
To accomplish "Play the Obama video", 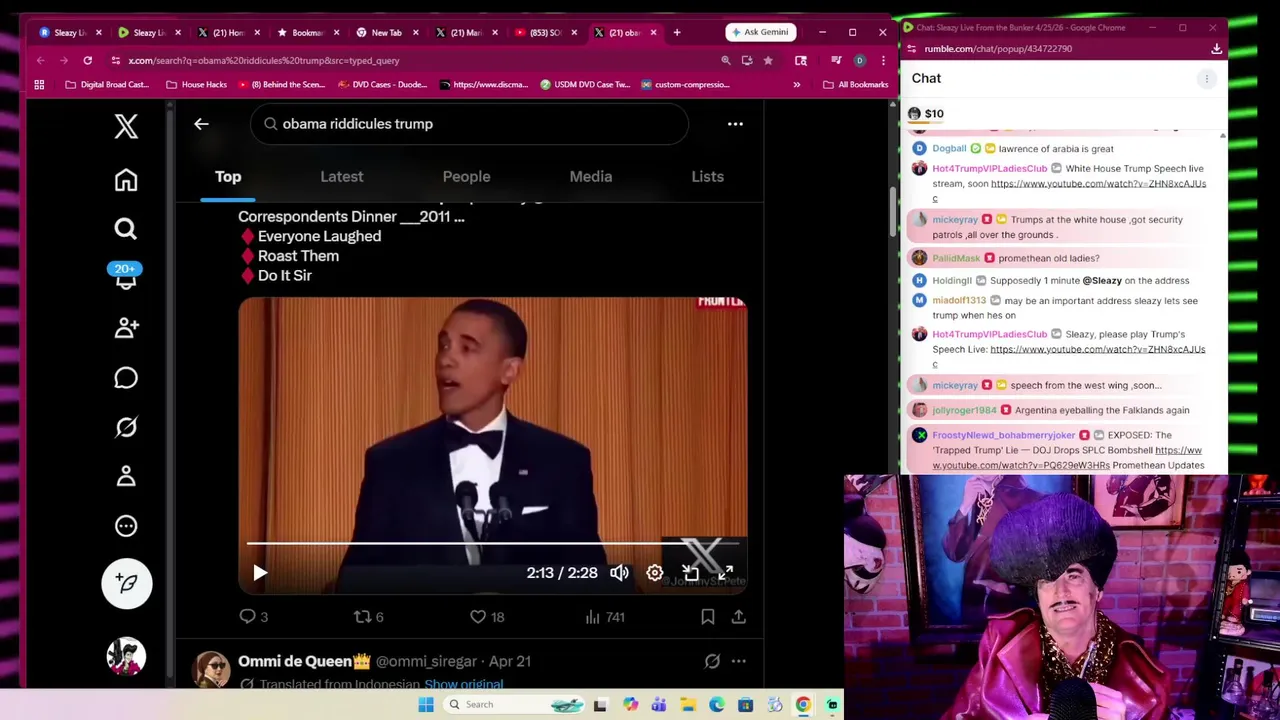I will click(x=259, y=573).
